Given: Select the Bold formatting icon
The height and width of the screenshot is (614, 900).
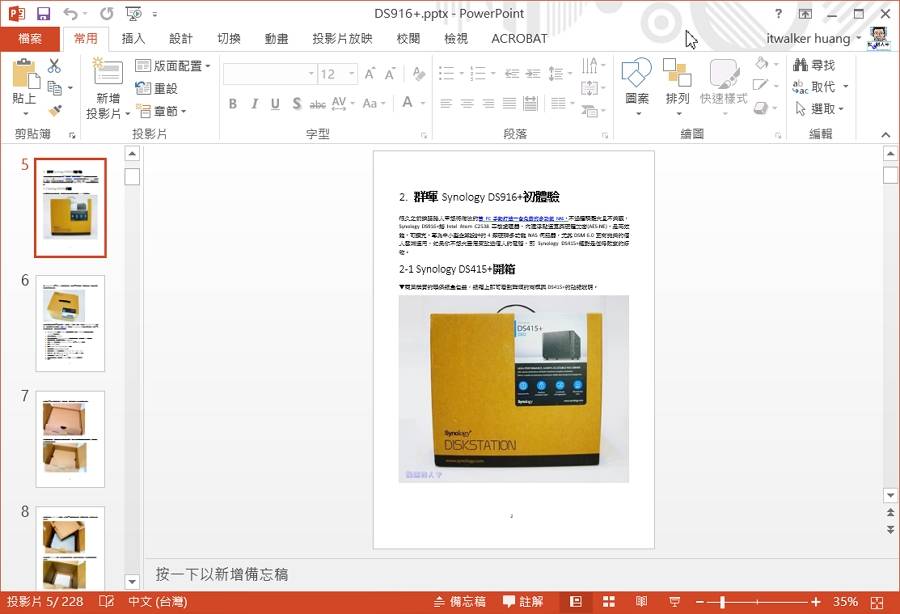Looking at the screenshot, I should click(x=232, y=103).
